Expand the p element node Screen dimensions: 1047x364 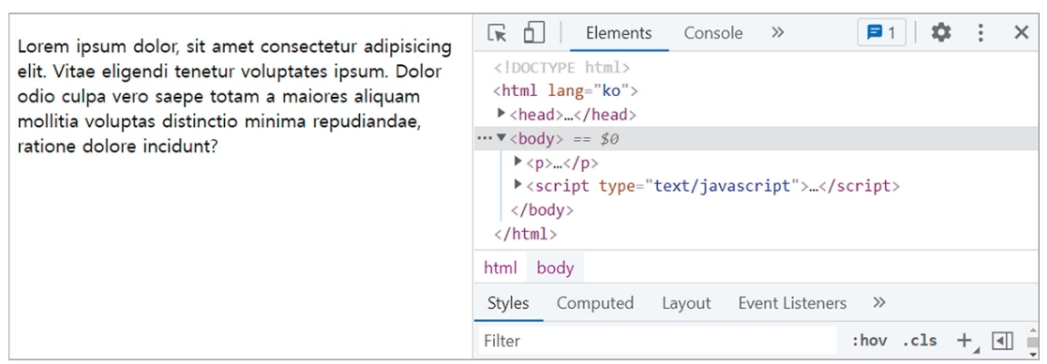pyautogui.click(x=517, y=162)
